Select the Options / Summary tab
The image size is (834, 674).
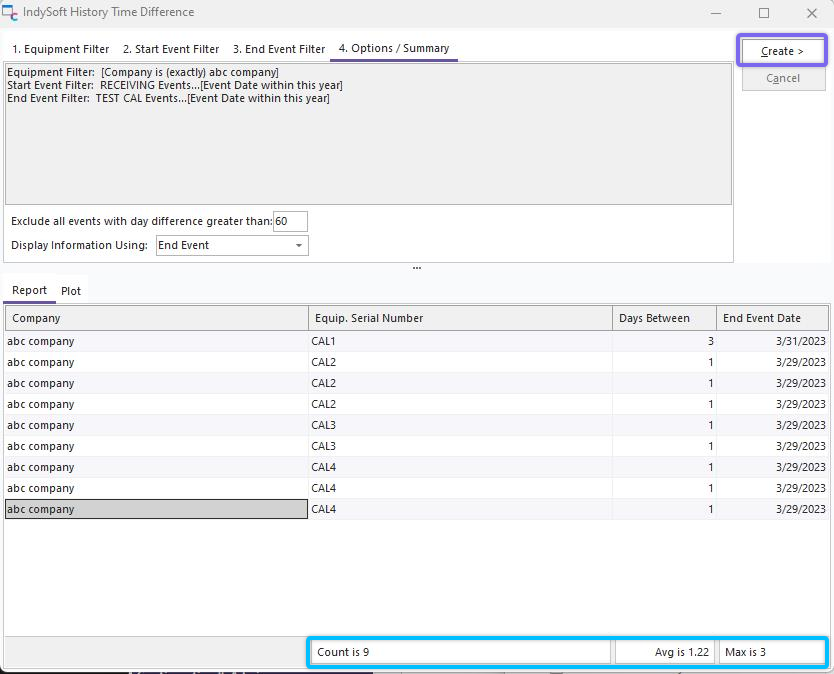click(394, 48)
